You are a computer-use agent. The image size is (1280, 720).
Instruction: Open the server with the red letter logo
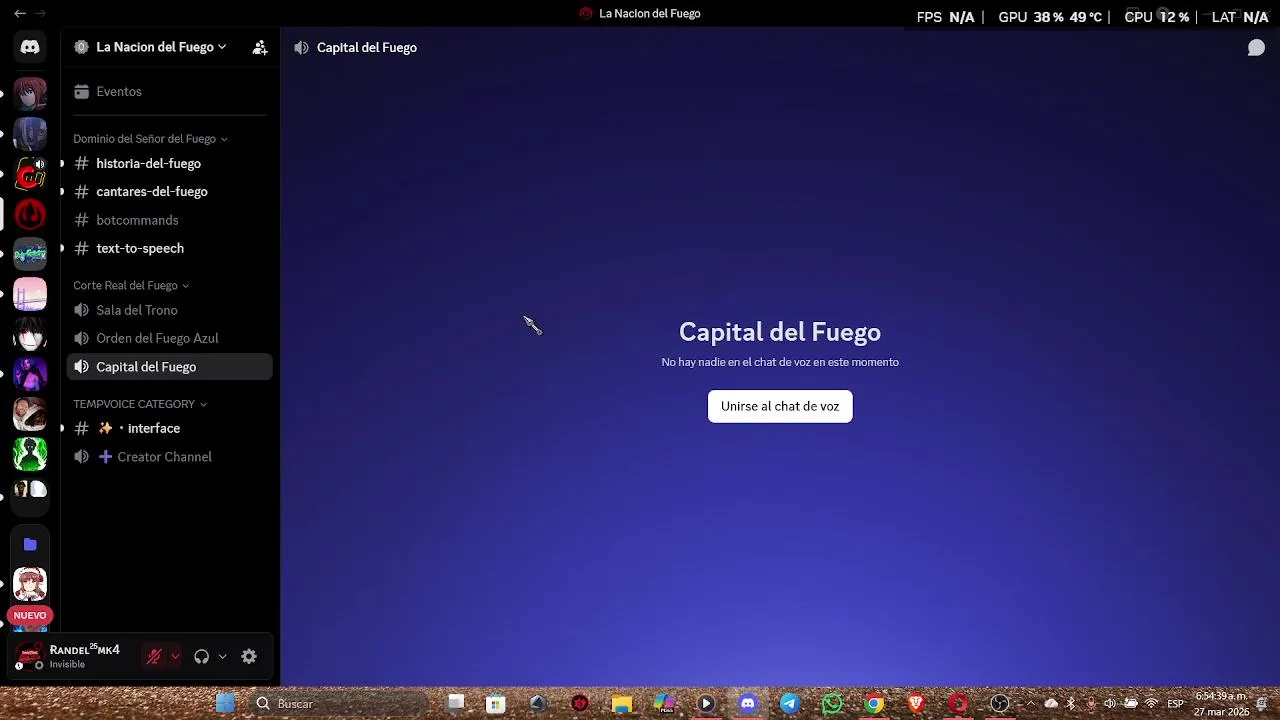[30, 174]
